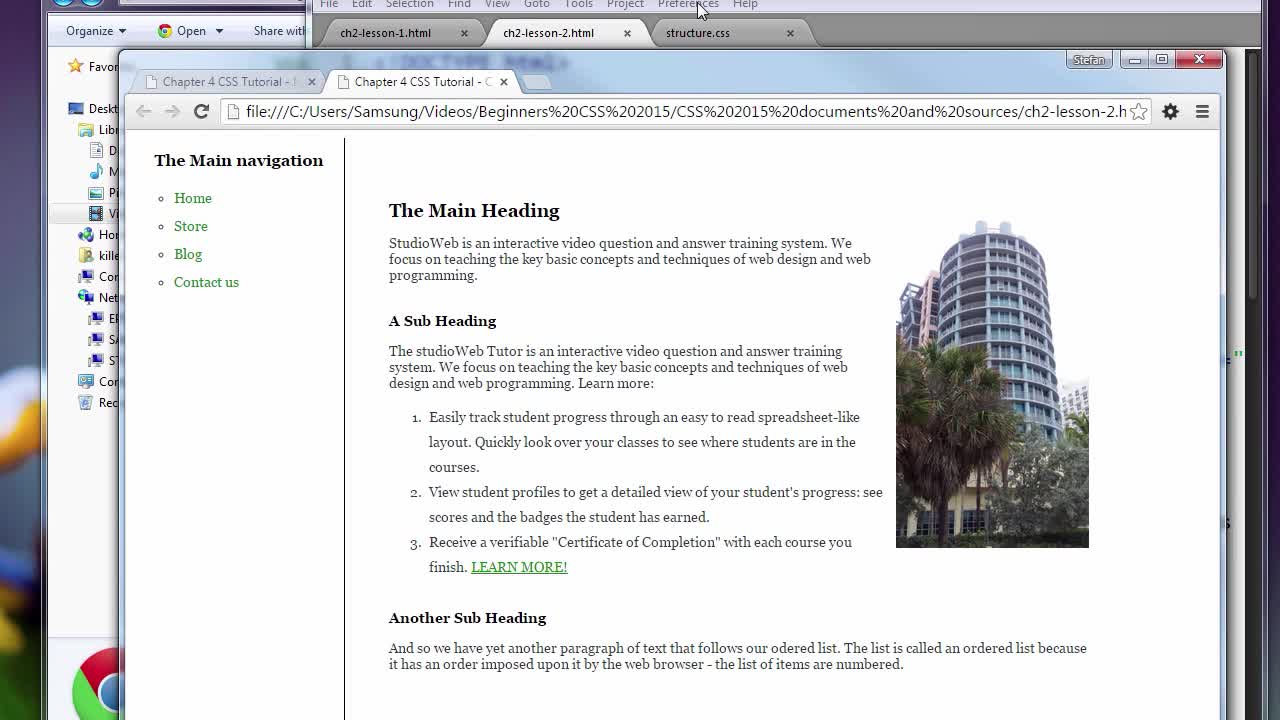This screenshot has width=1280, height=720.
Task: Select the Music library icon in Explorer
Action: (96, 172)
